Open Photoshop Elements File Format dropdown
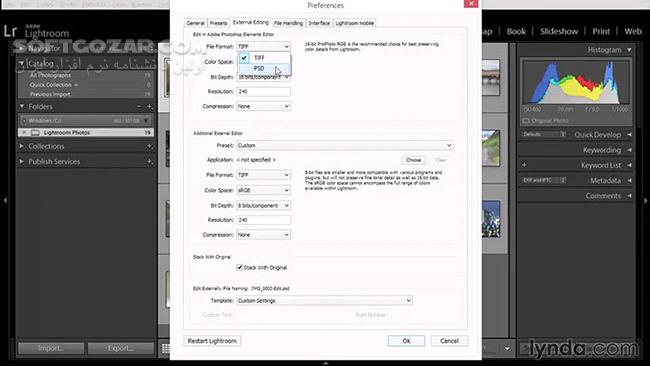 (x=263, y=46)
